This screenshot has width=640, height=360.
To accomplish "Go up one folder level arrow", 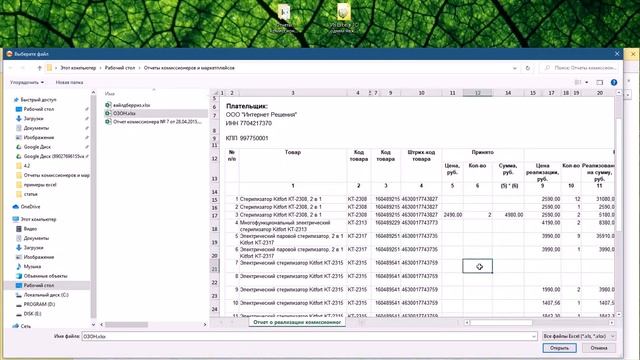I will click(x=40, y=68).
